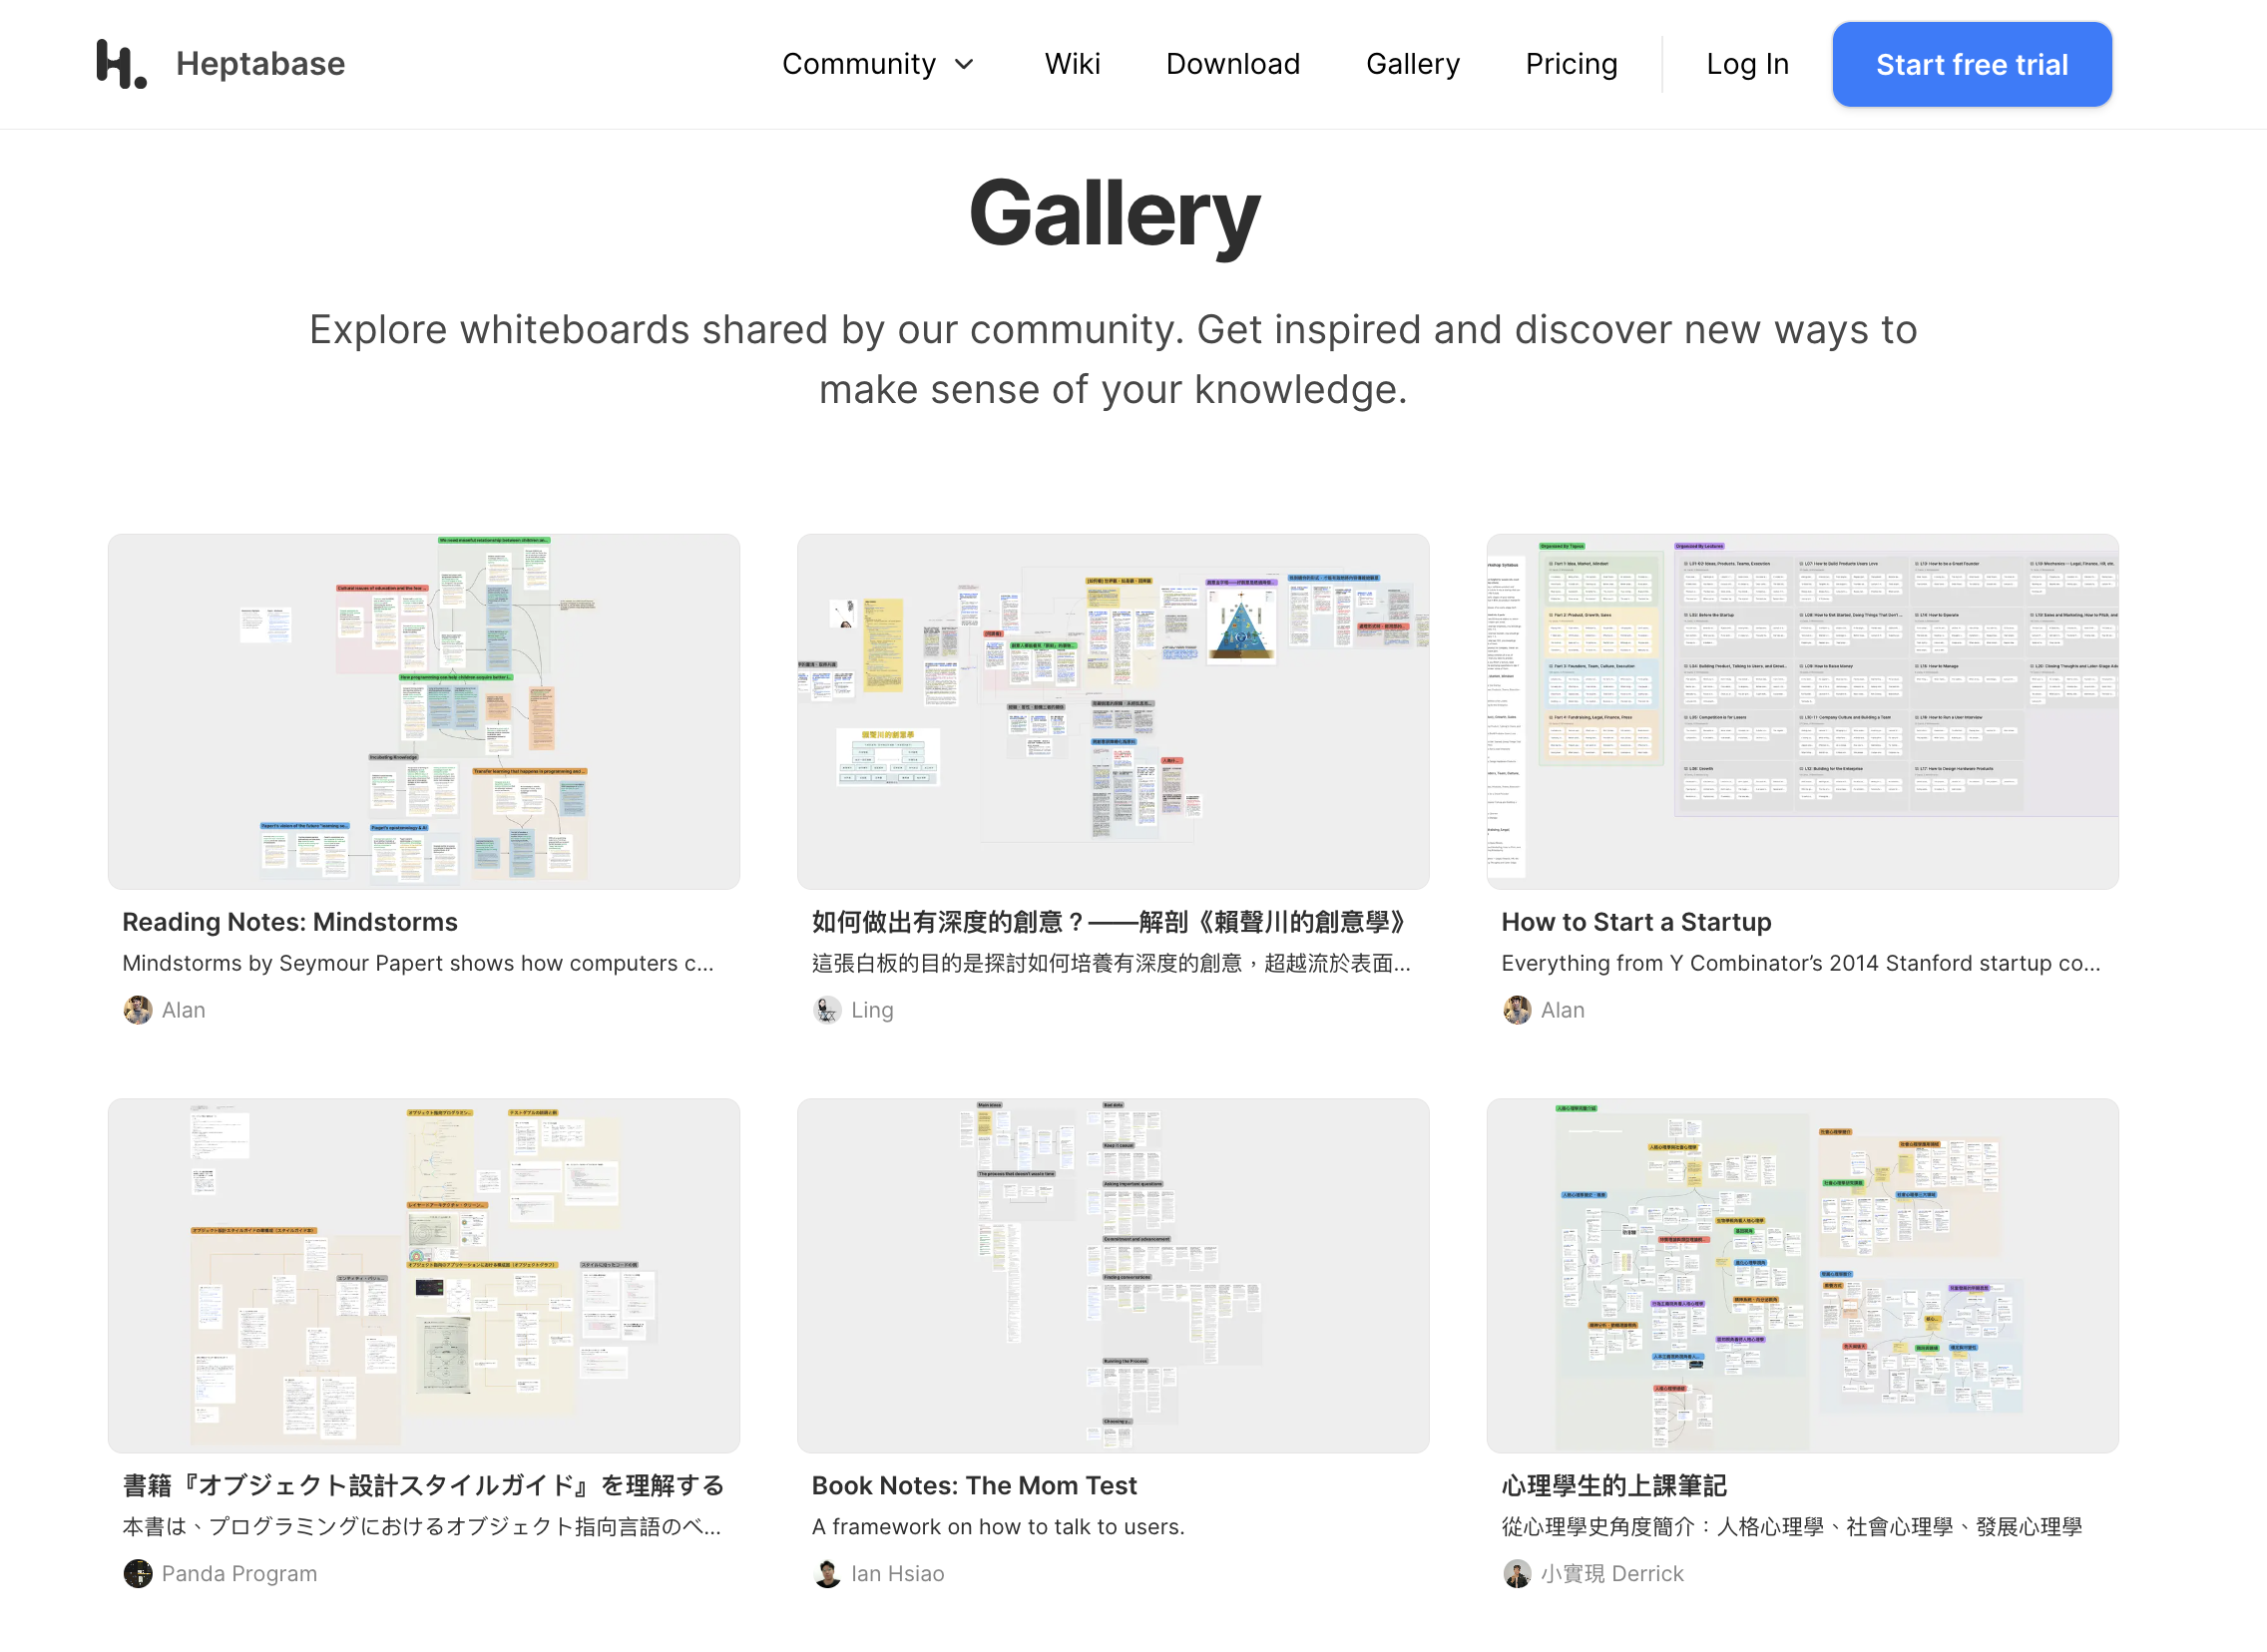Click Ling's avatar icon

point(827,1010)
